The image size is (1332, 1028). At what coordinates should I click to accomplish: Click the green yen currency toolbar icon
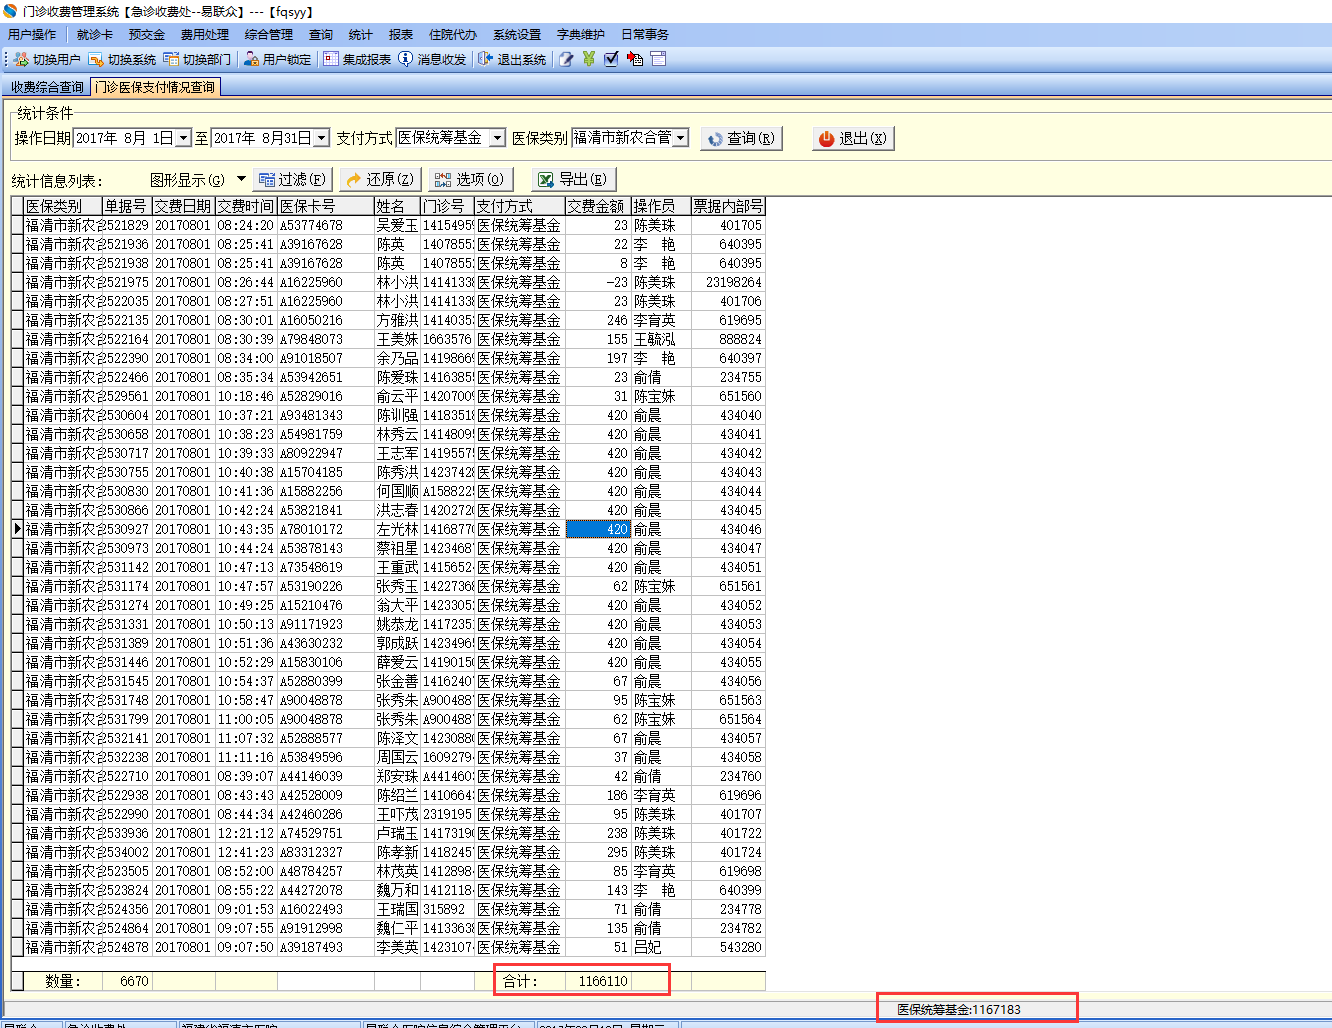pos(589,59)
